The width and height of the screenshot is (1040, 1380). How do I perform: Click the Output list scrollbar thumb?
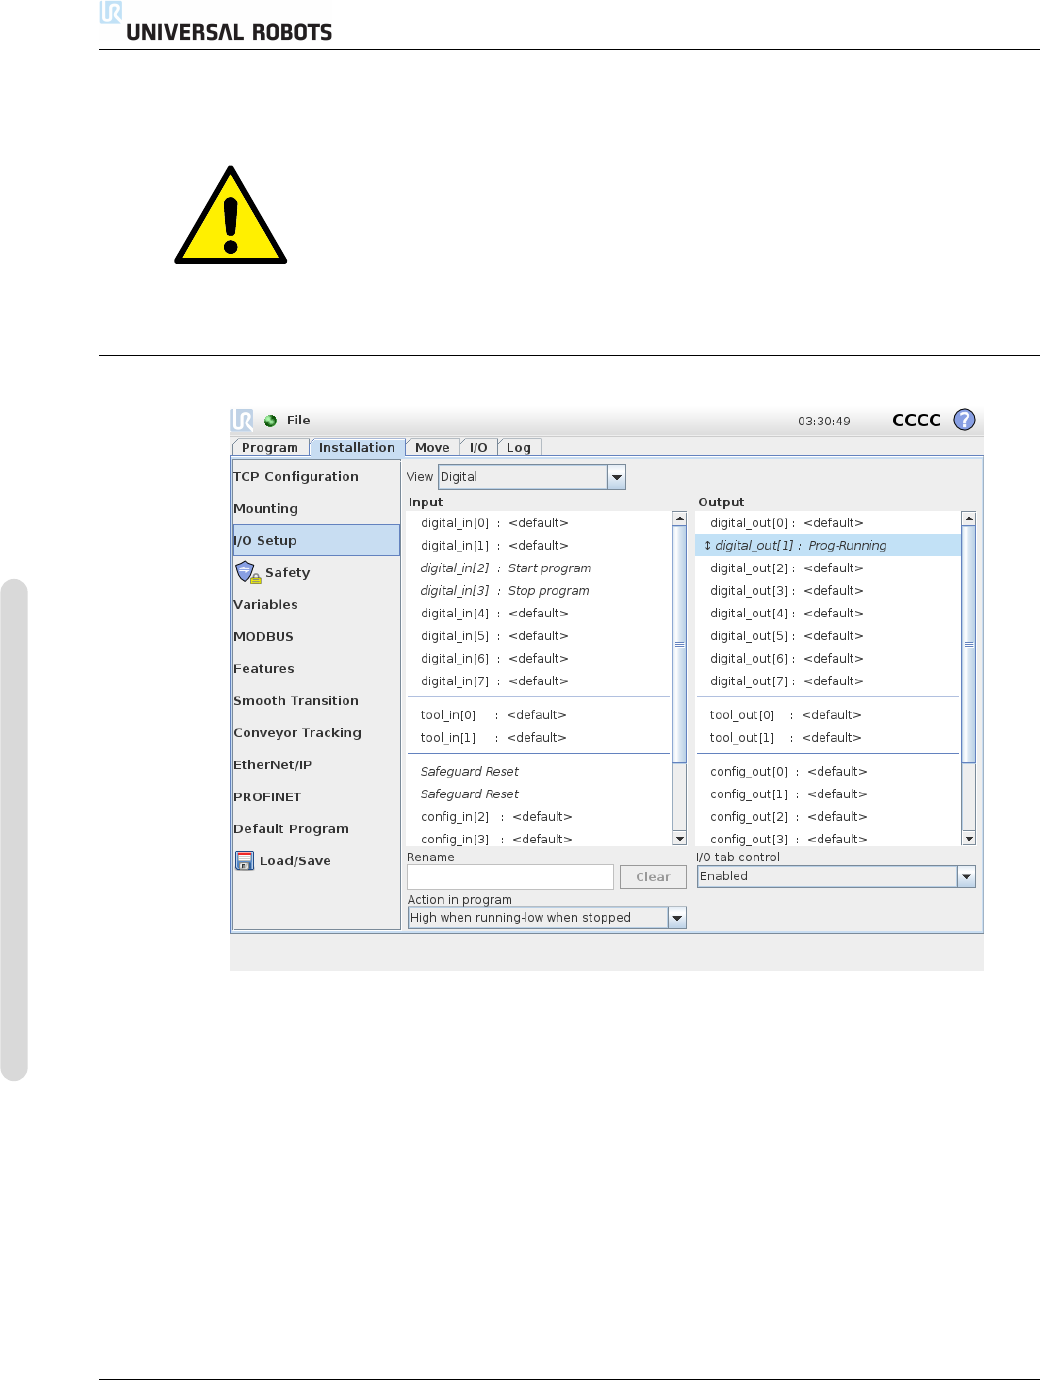(968, 645)
